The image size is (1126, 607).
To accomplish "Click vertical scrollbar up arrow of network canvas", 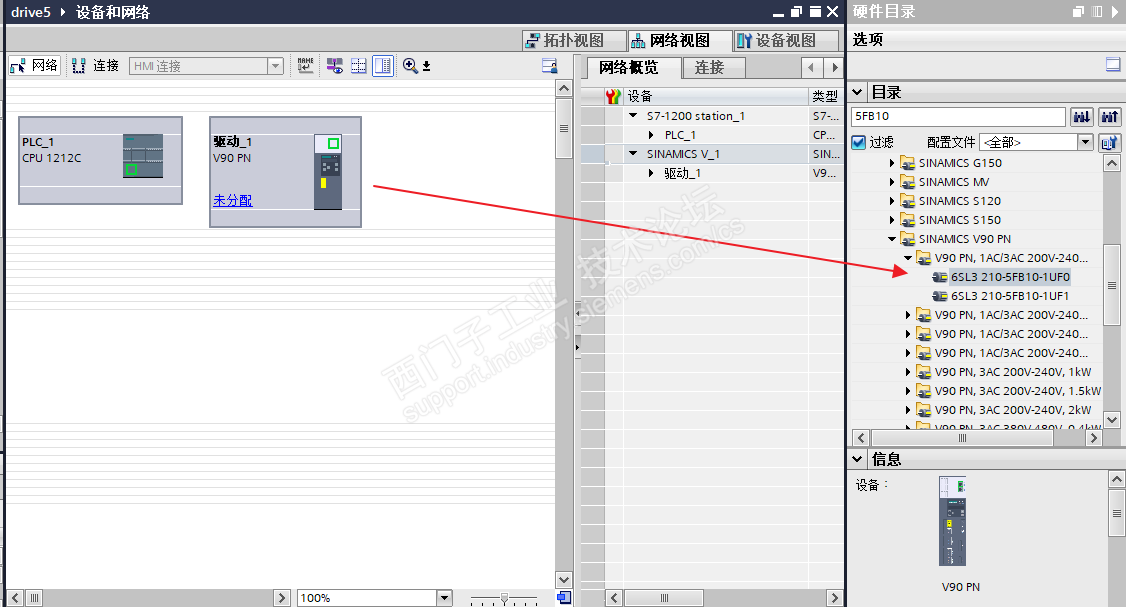I will (x=564, y=88).
